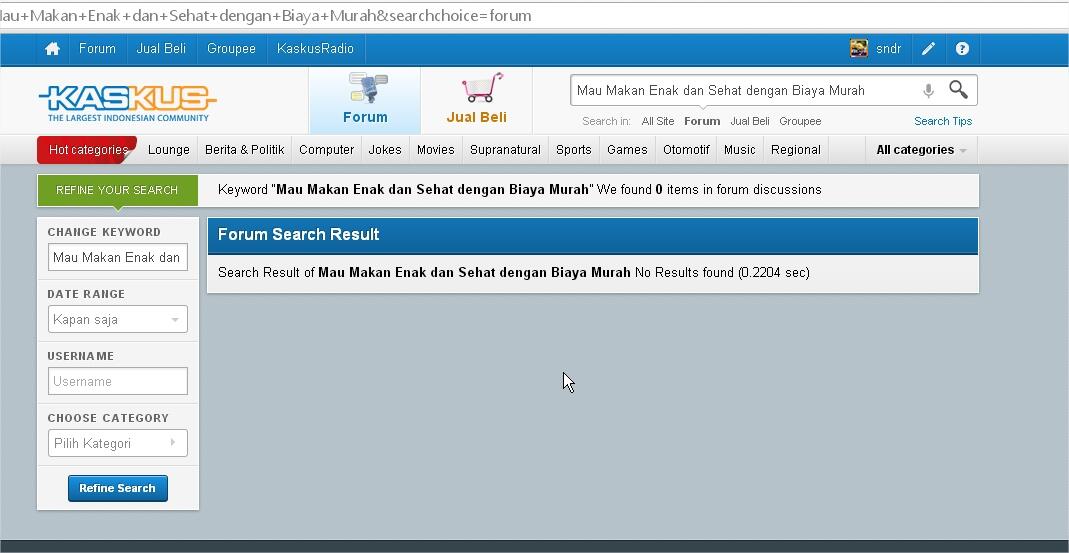Open the Otomotif category
The image size is (1069, 553).
[686, 150]
